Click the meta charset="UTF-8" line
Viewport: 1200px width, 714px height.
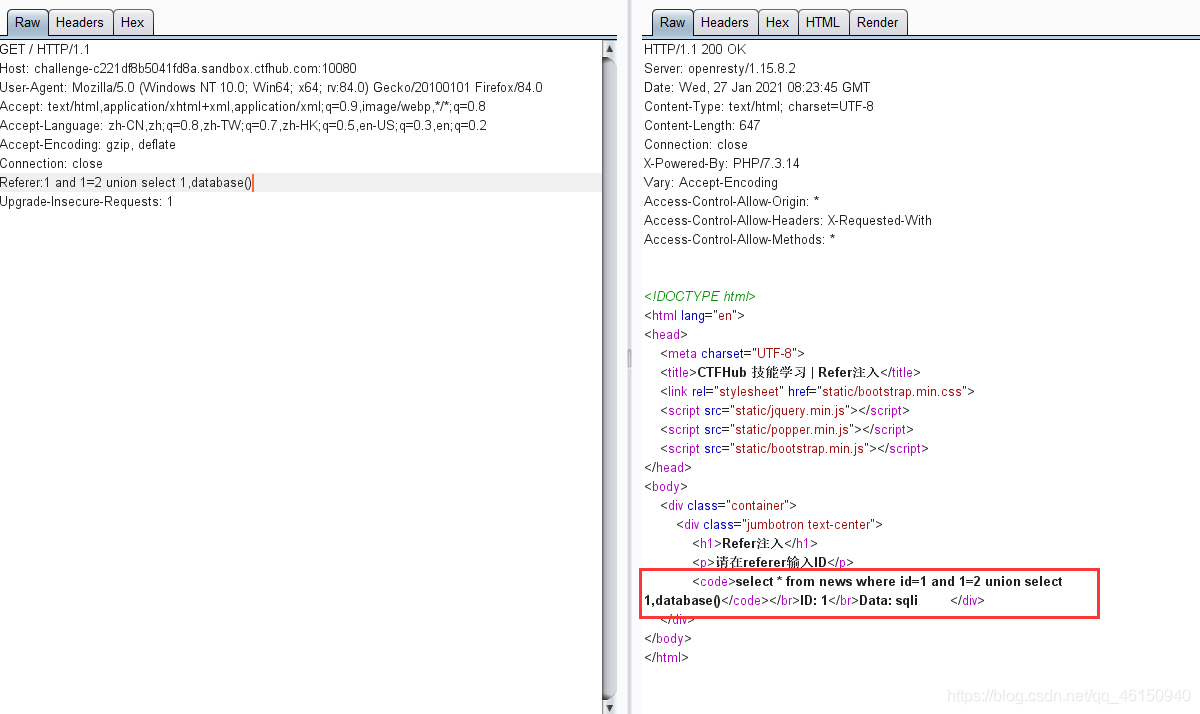coord(732,353)
